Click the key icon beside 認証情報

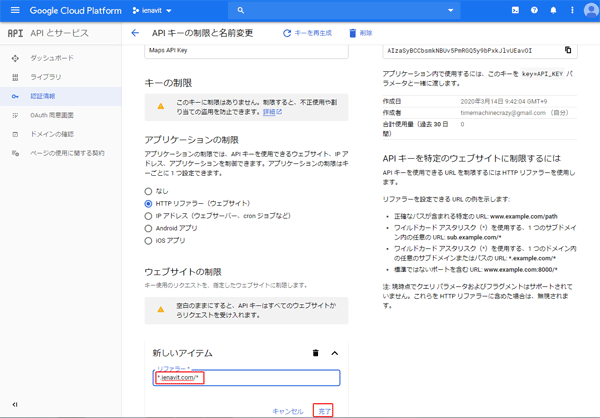click(x=15, y=96)
